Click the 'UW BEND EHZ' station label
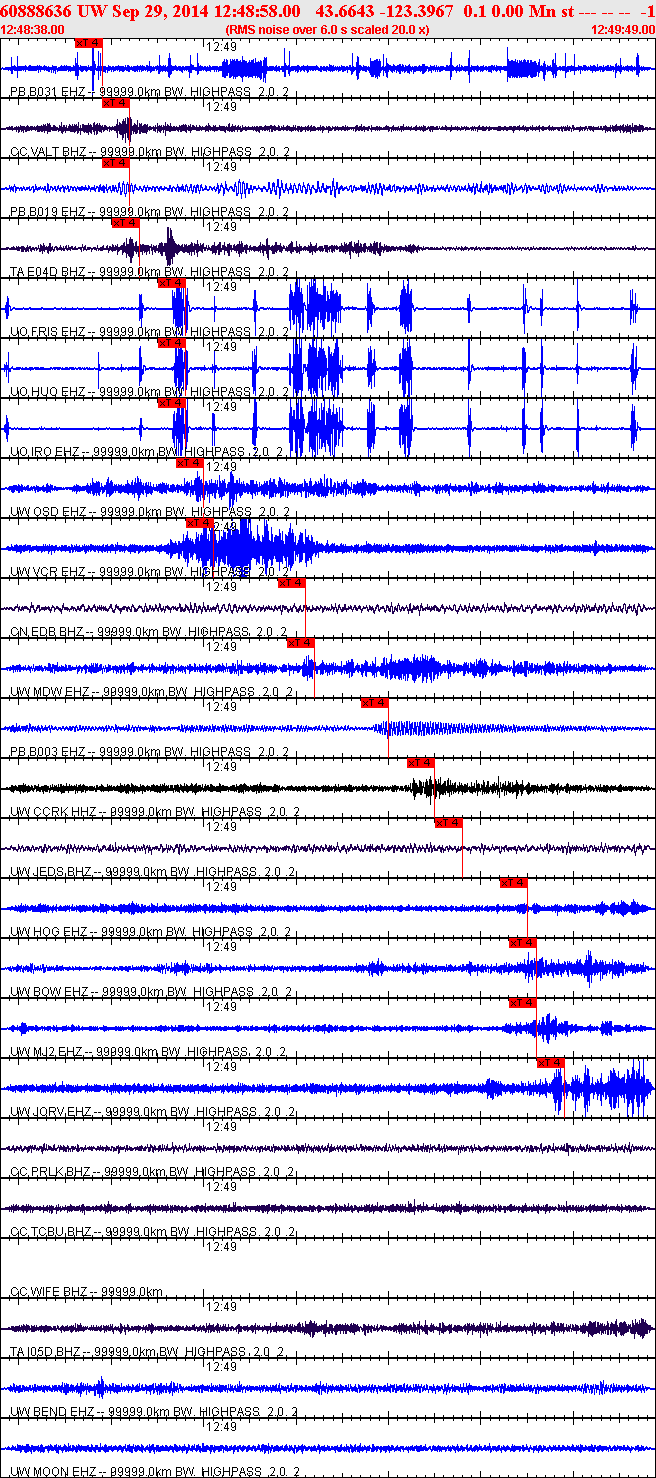 coord(52,1412)
